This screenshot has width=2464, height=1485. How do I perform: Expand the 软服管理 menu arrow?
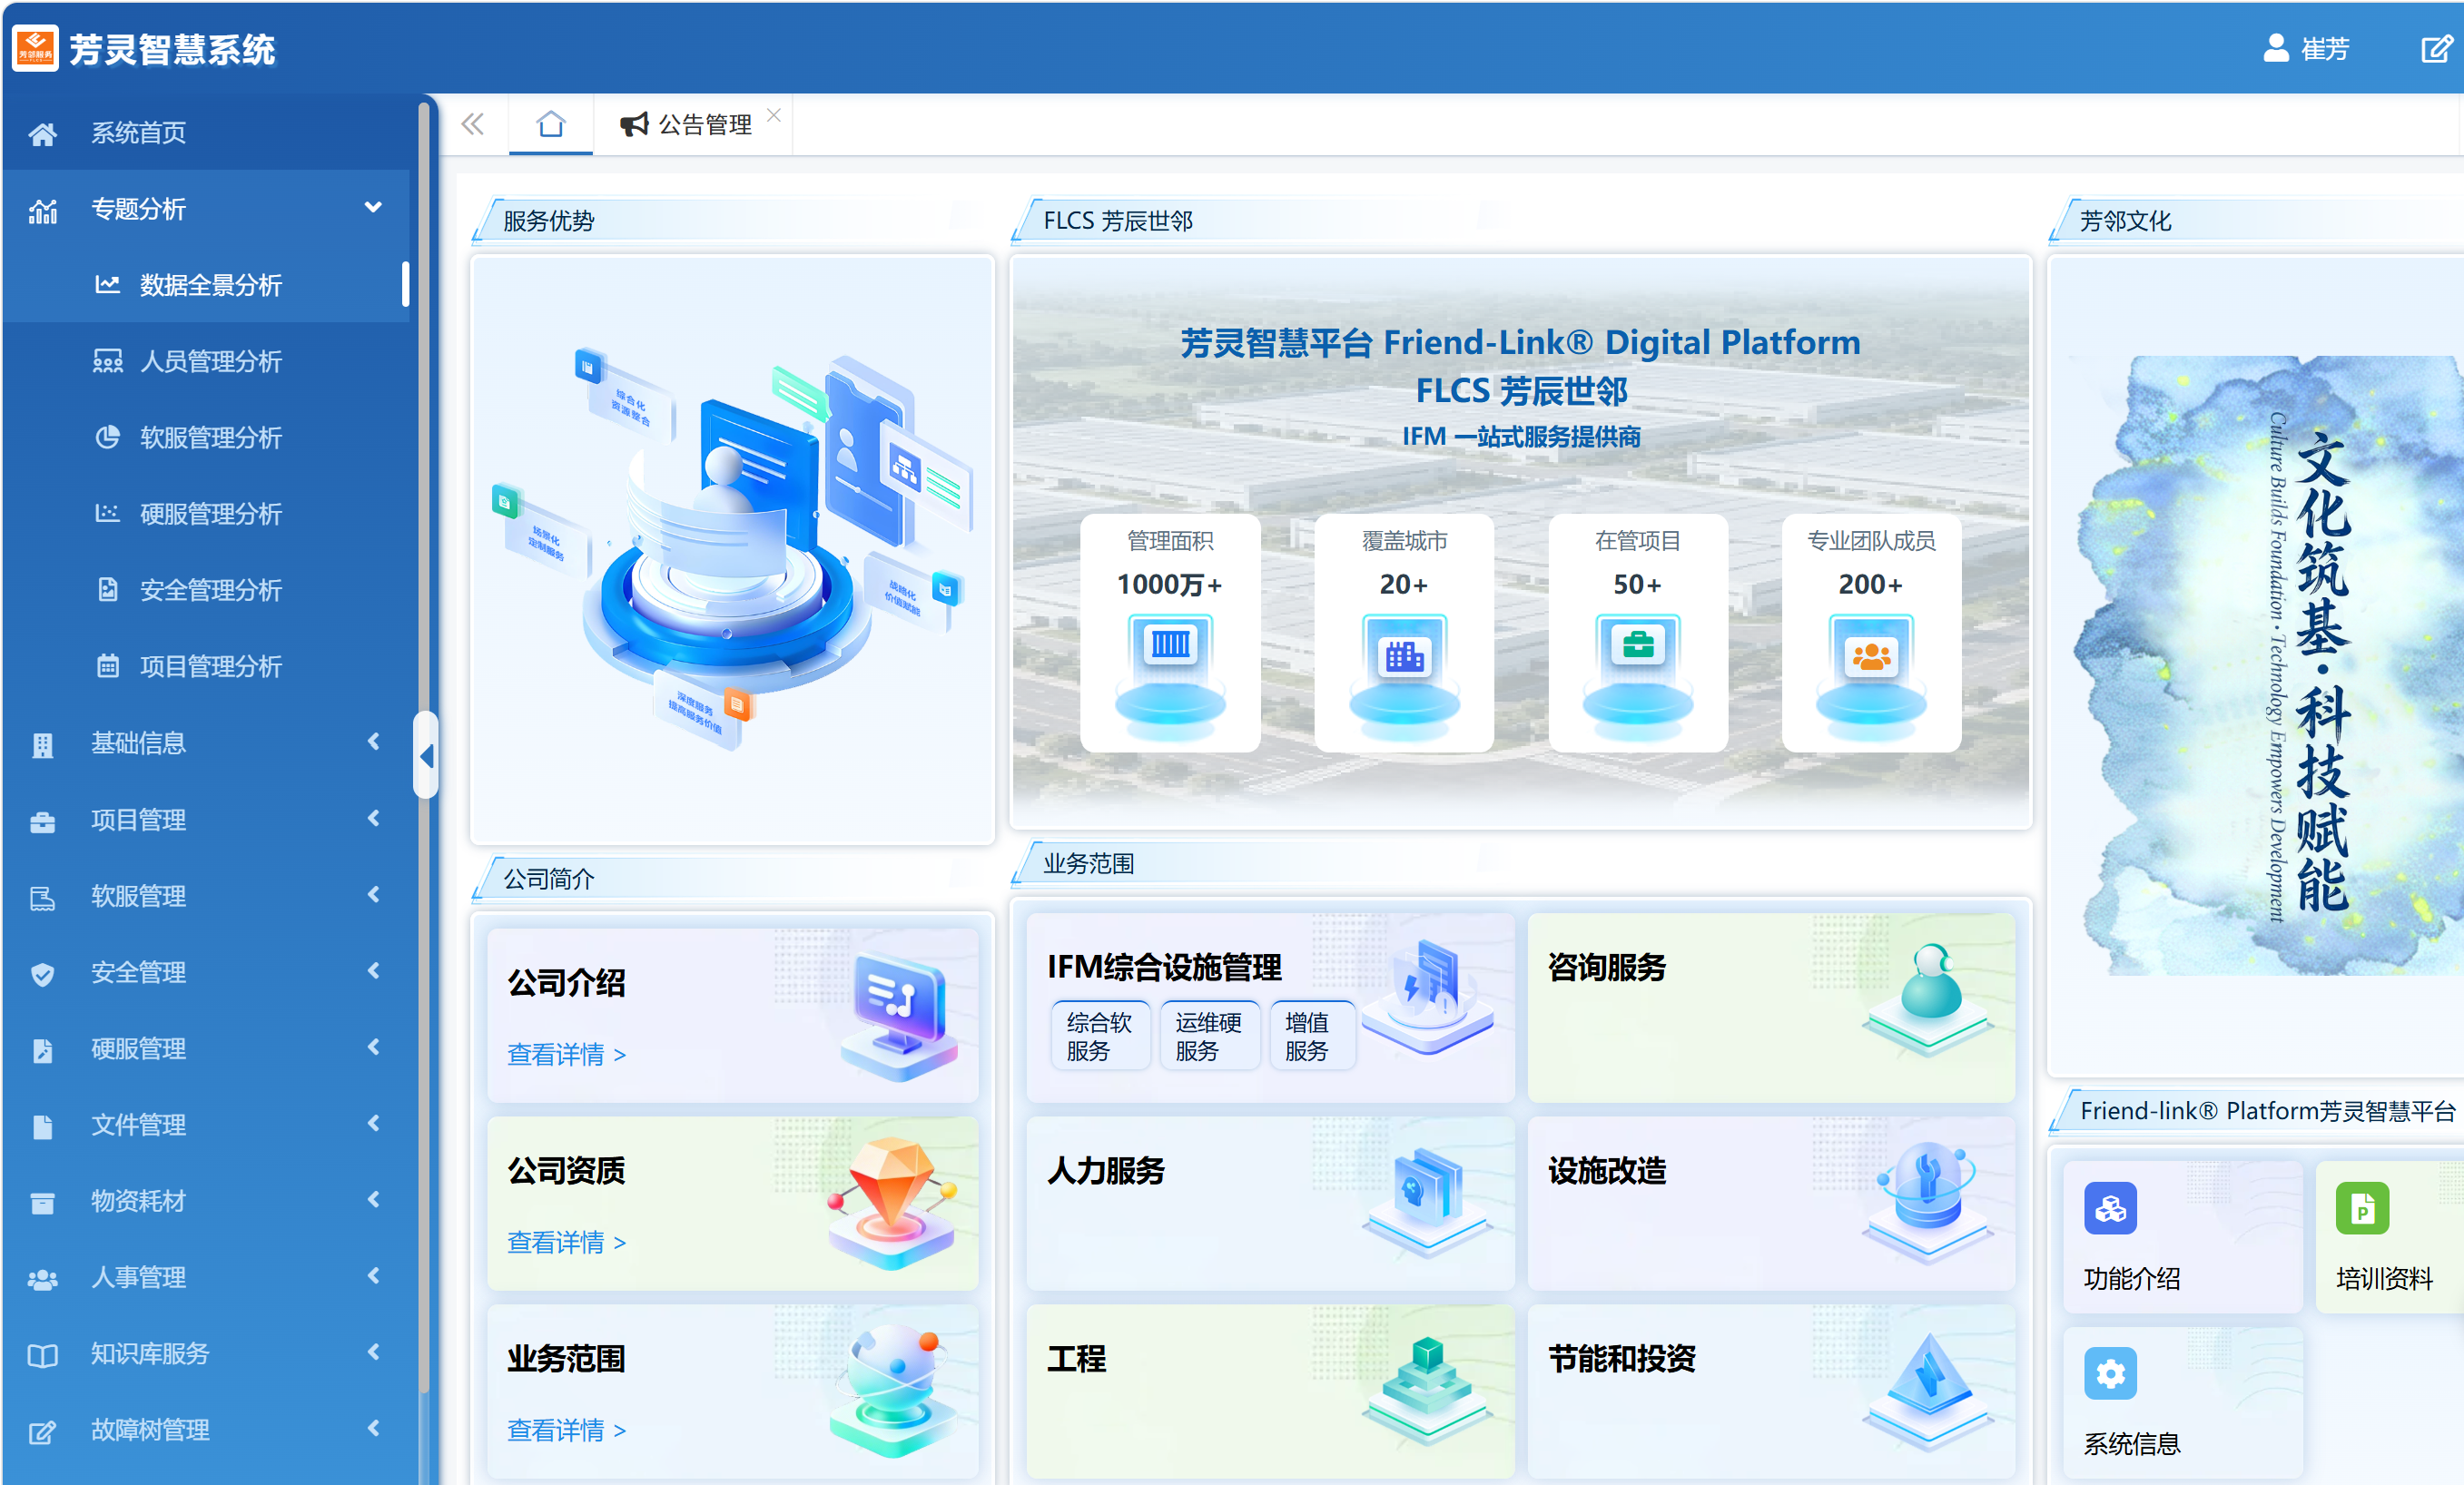pyautogui.click(x=373, y=894)
